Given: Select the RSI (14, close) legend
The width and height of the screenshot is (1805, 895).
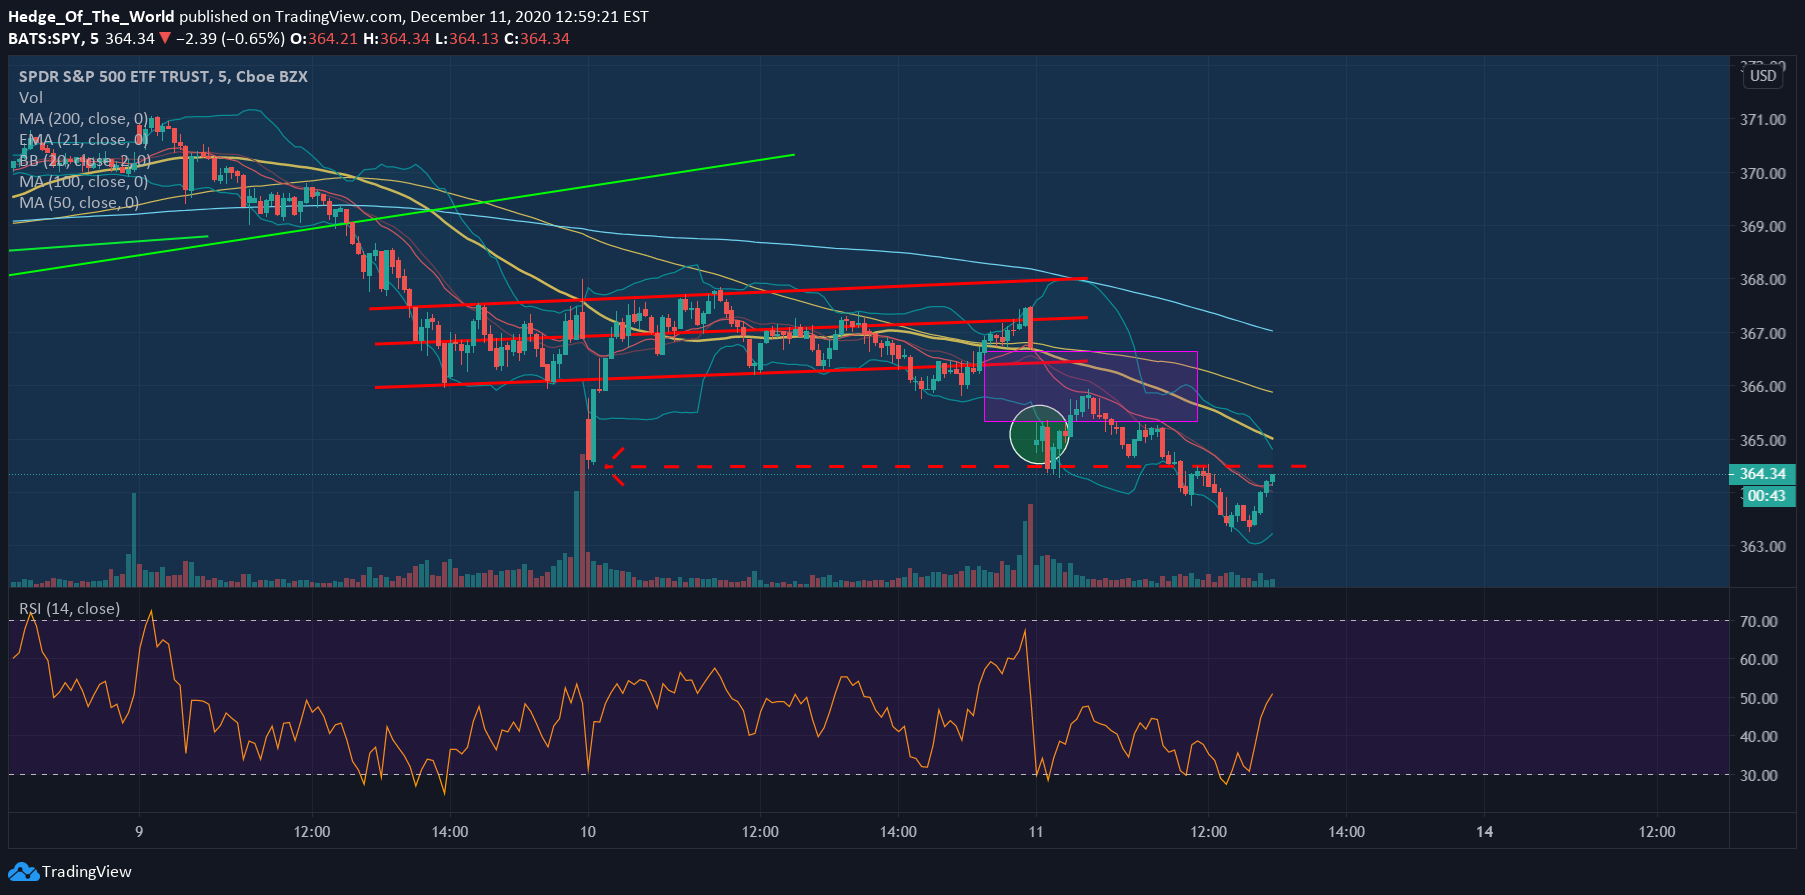Looking at the screenshot, I should click(69, 608).
